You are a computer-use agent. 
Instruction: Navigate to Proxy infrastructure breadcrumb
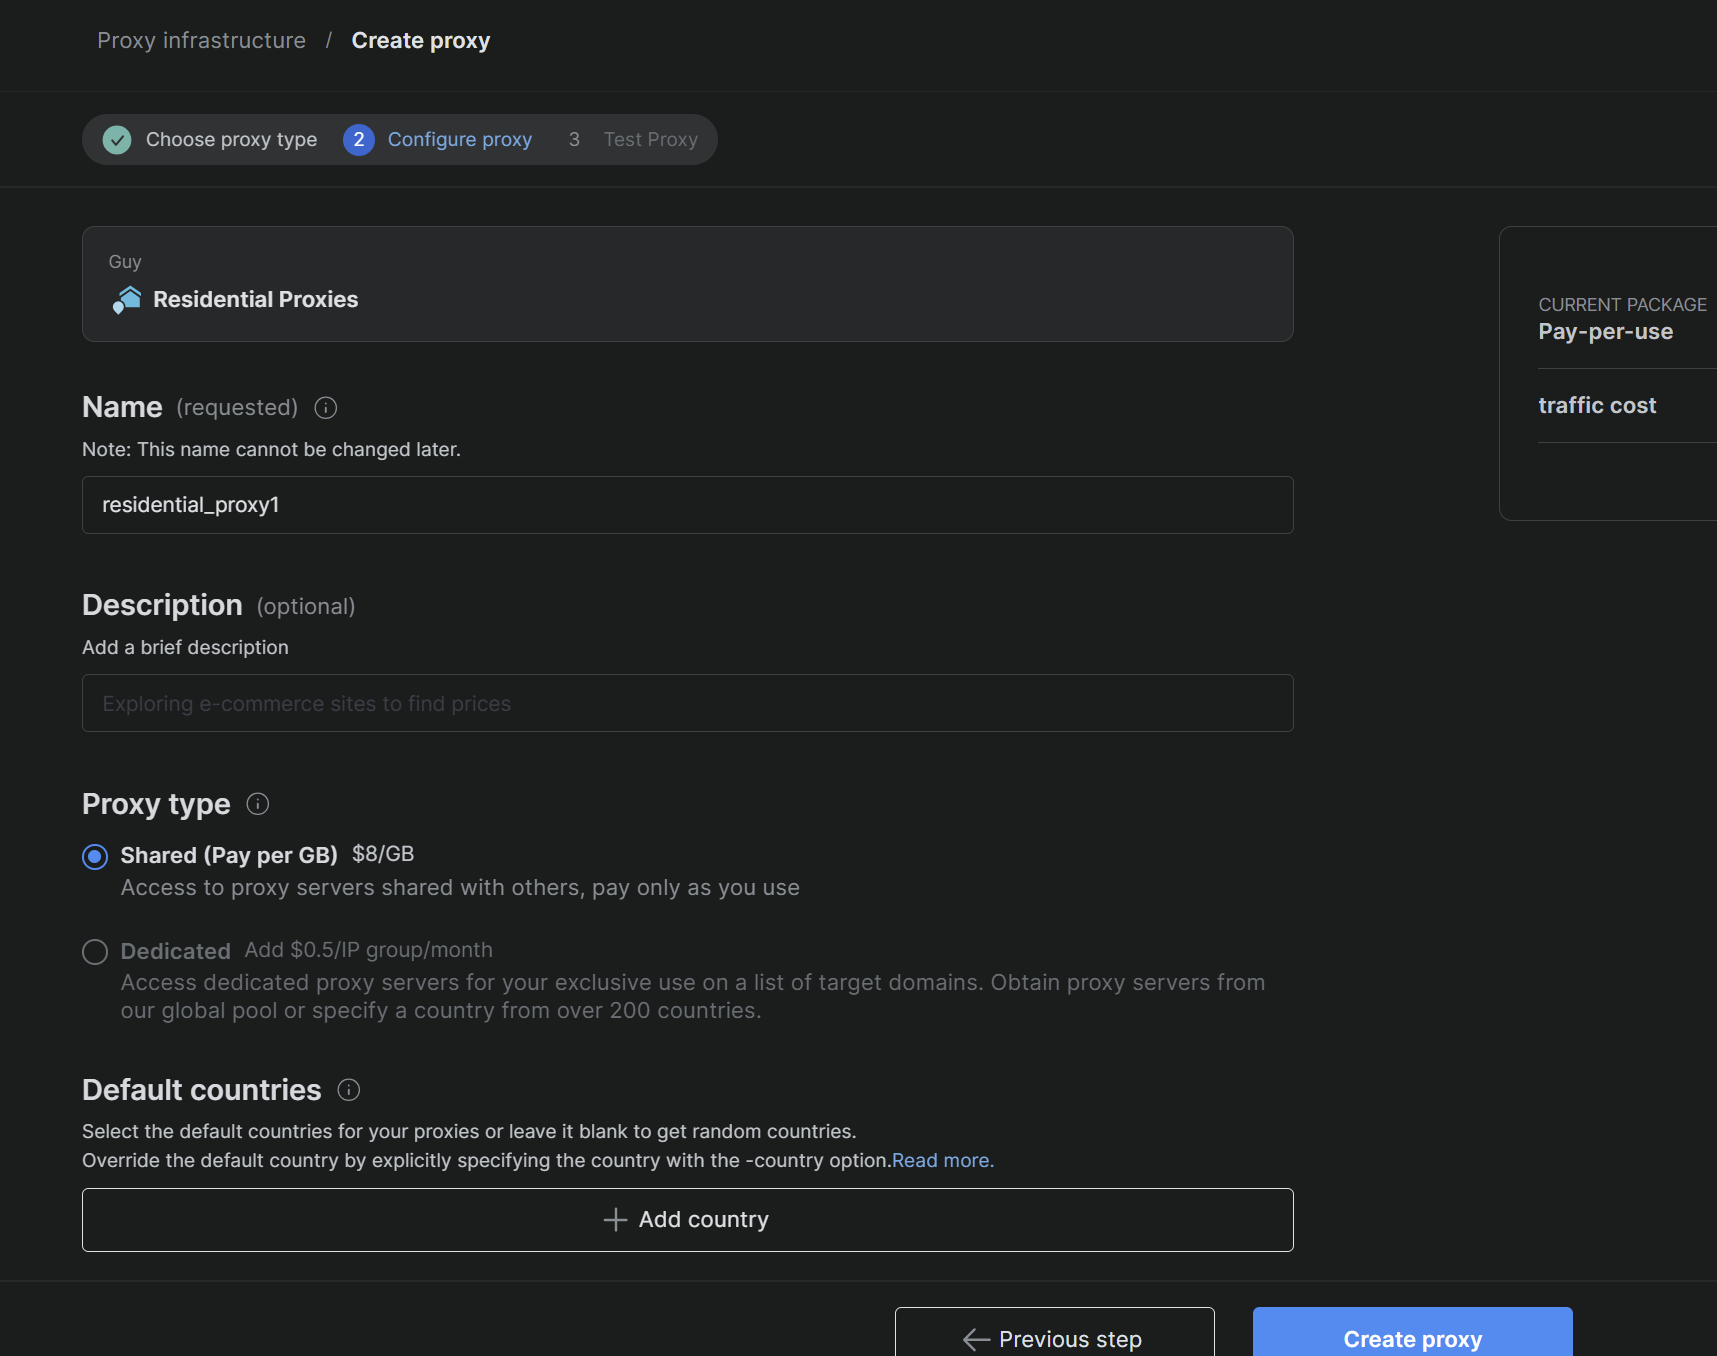201,41
